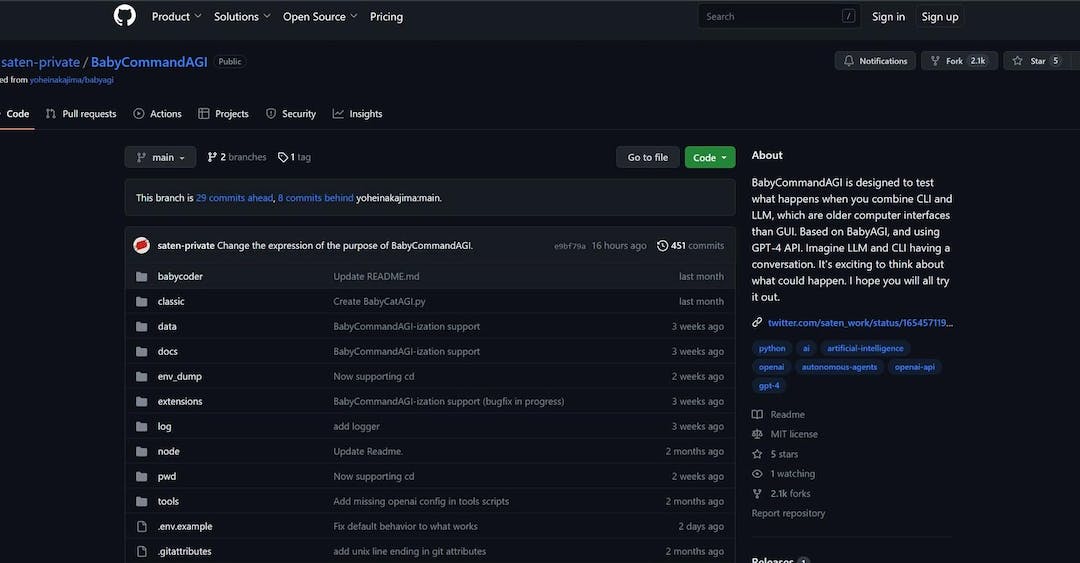Switch to the Projects tab
This screenshot has height=563, width=1080.
point(223,114)
